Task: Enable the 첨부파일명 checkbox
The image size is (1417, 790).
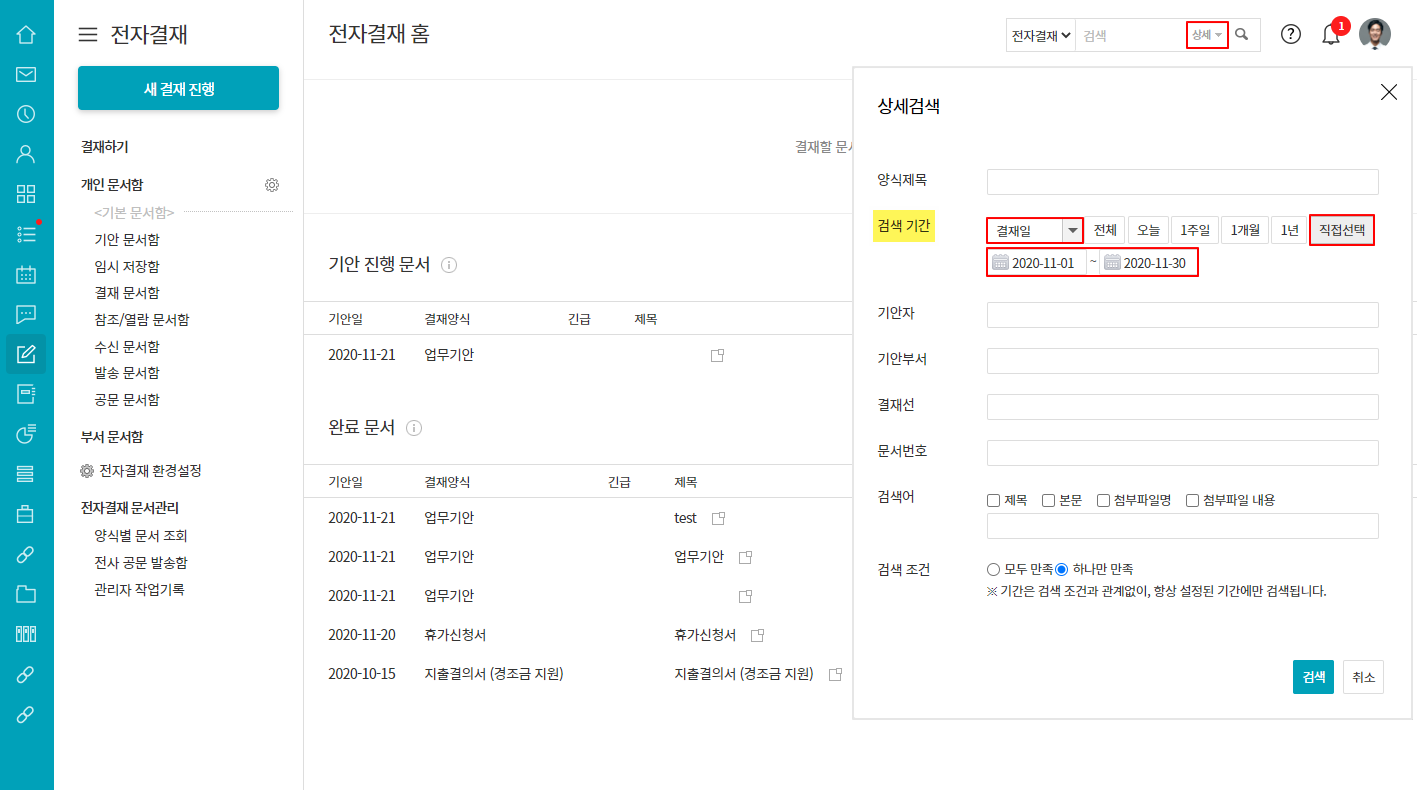Action: point(1104,500)
